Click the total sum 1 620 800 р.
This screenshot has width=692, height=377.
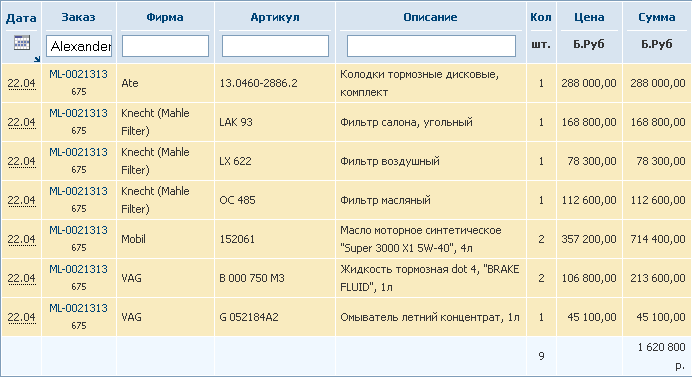(x=661, y=356)
